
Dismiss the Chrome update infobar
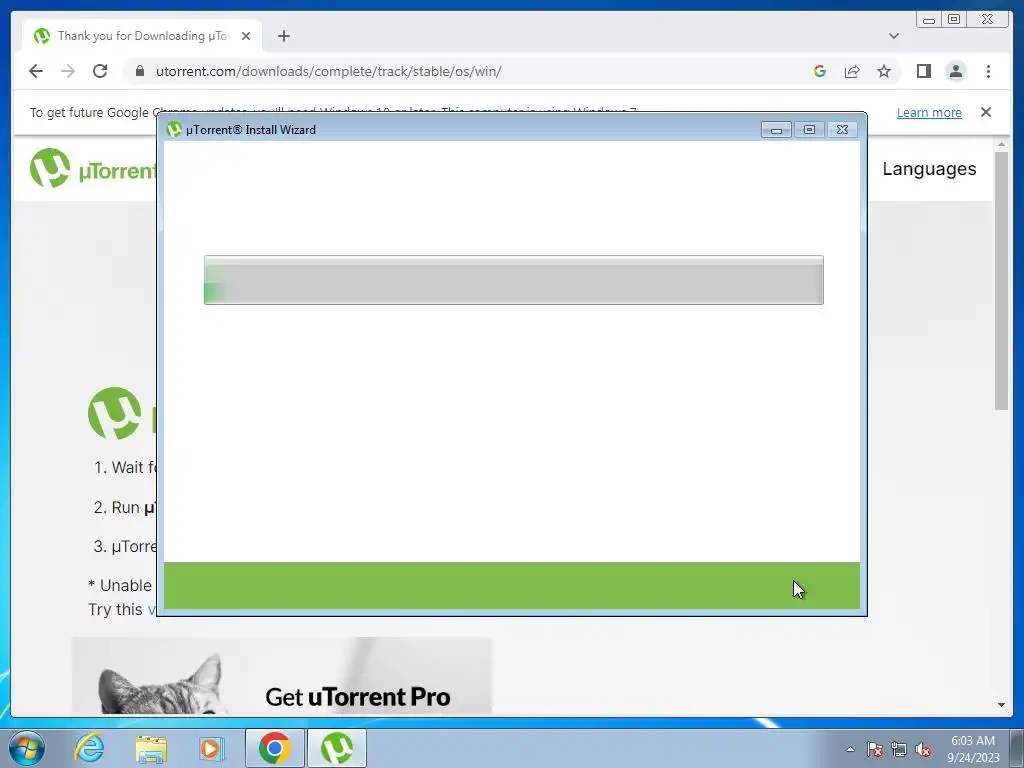pos(985,112)
